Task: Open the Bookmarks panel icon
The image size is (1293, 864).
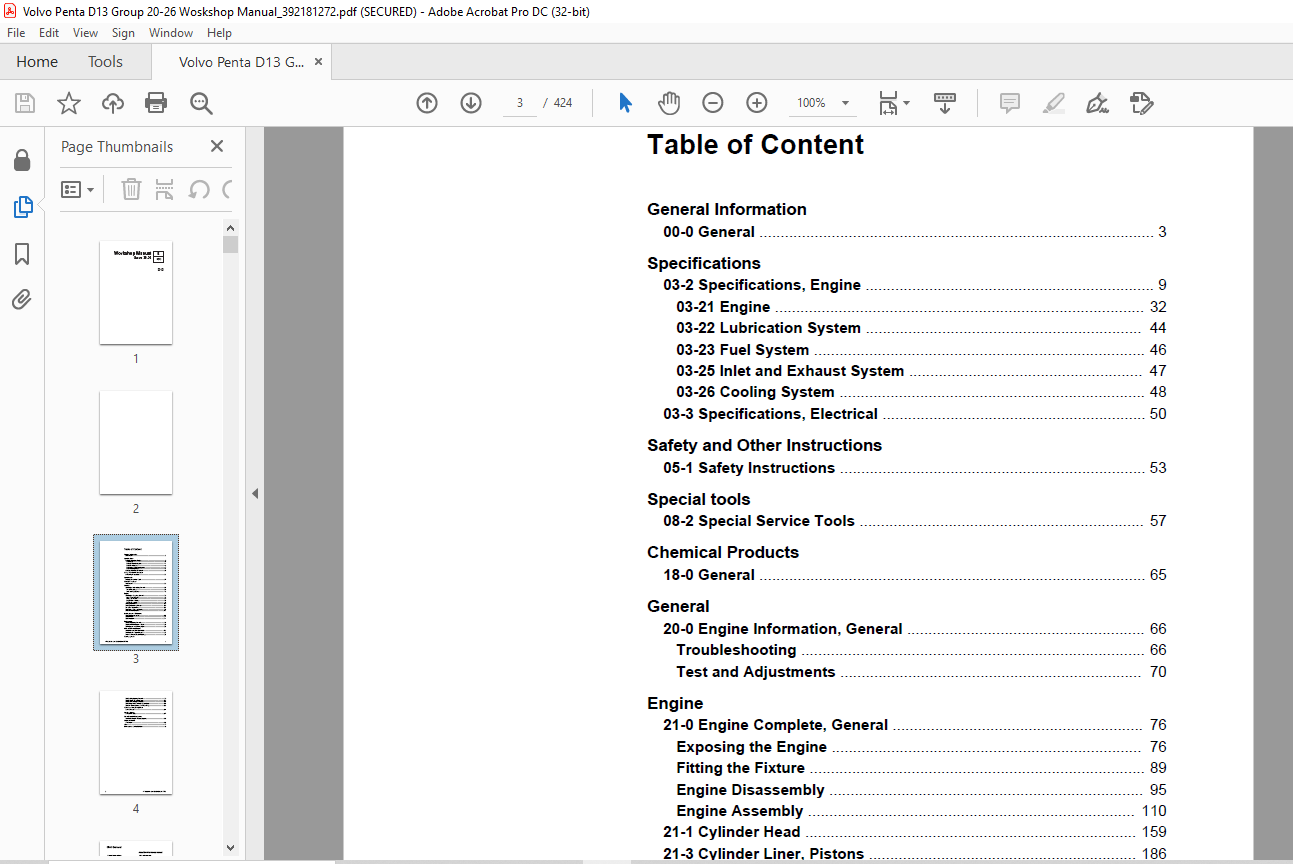Action: [22, 254]
